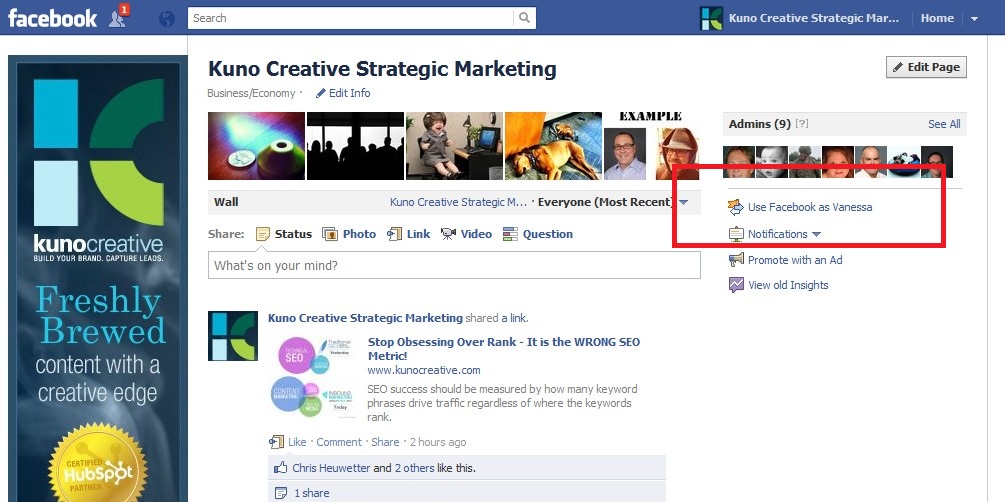Click the friend requests icon with badge
1005x502 pixels.
point(119,17)
